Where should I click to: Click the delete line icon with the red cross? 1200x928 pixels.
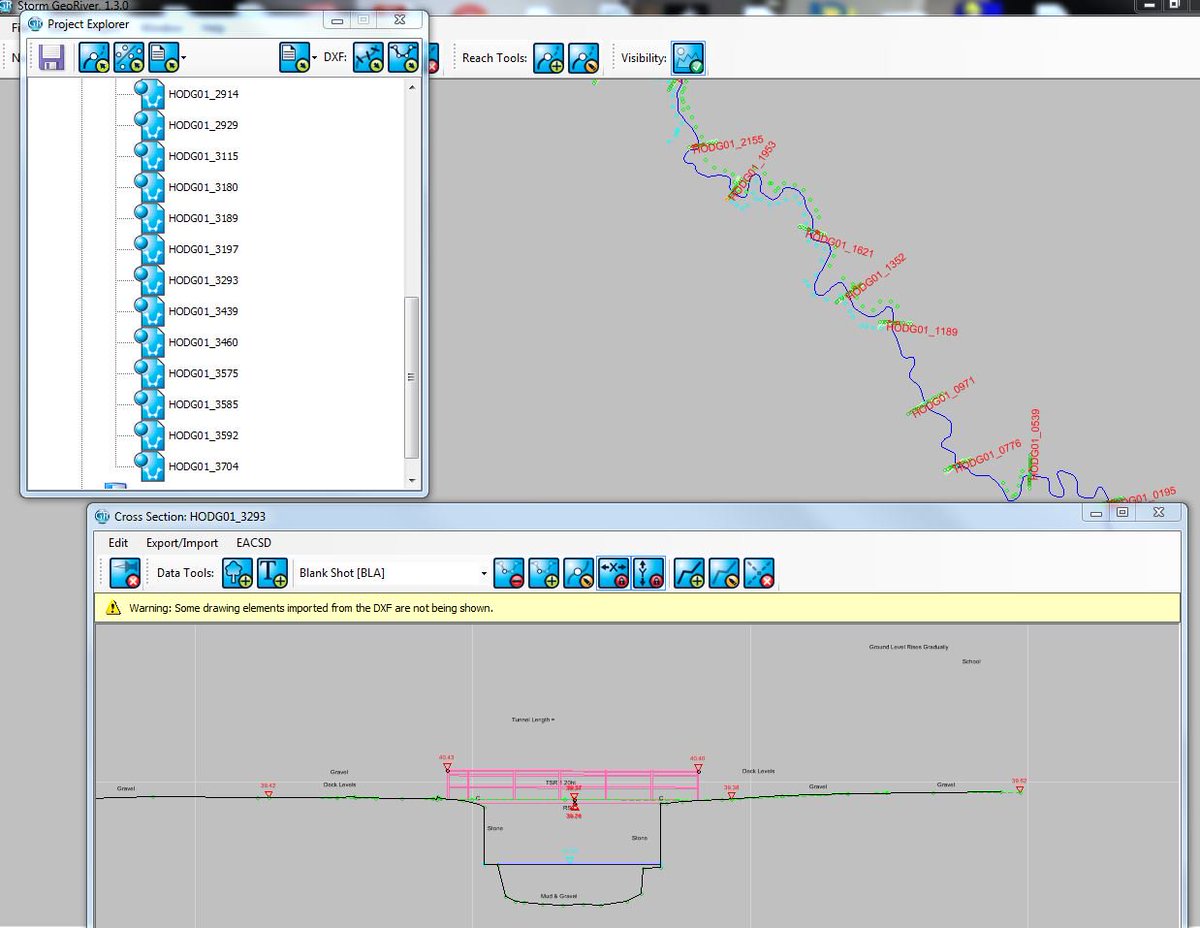759,573
